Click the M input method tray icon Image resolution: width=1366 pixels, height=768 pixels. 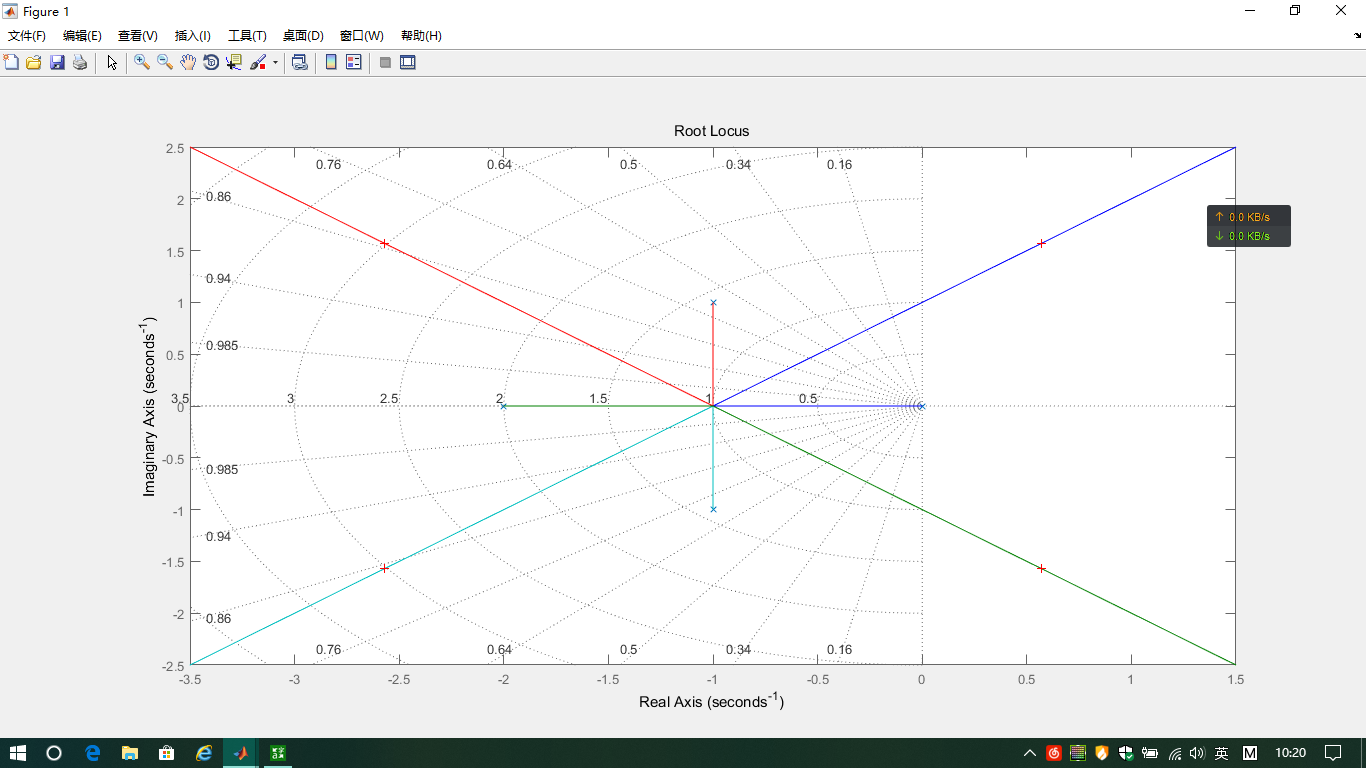[x=1250, y=753]
